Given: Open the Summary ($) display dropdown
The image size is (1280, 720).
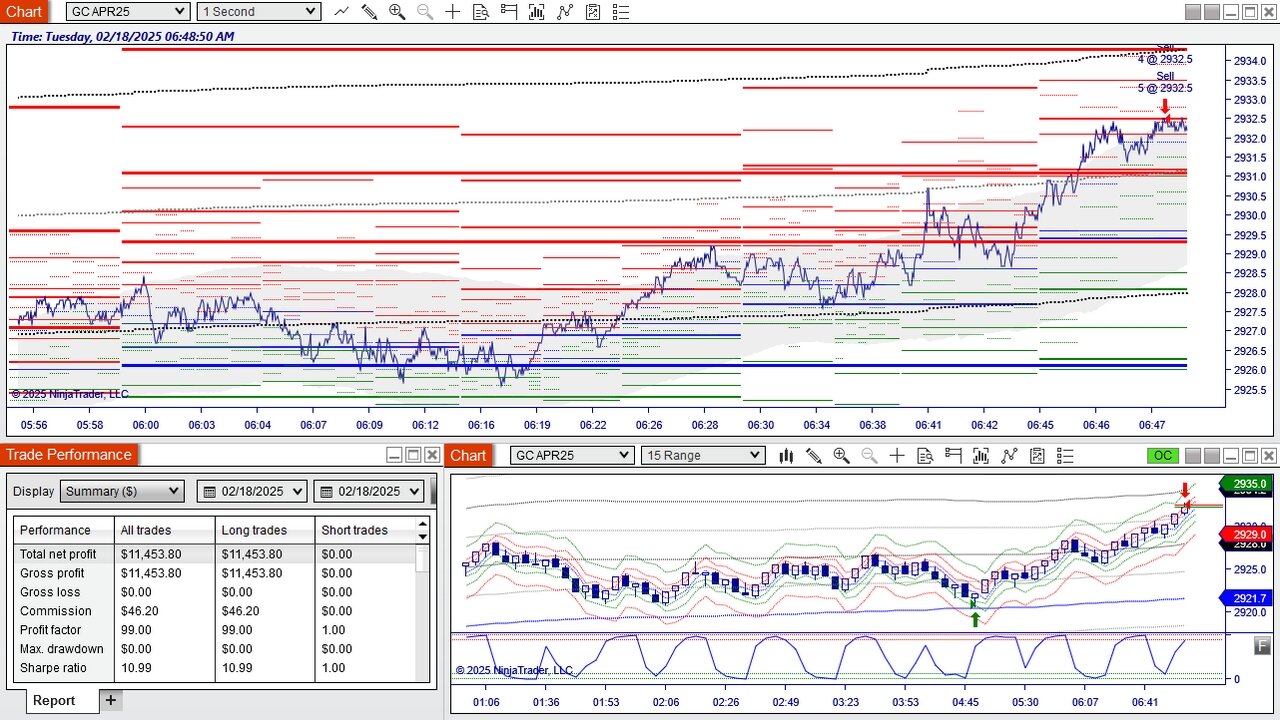Looking at the screenshot, I should [122, 491].
